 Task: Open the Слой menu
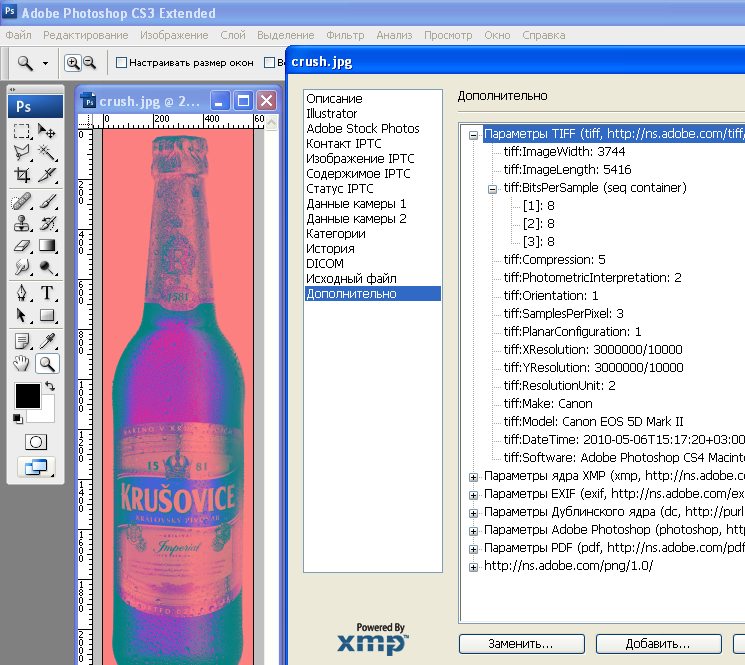coord(233,35)
